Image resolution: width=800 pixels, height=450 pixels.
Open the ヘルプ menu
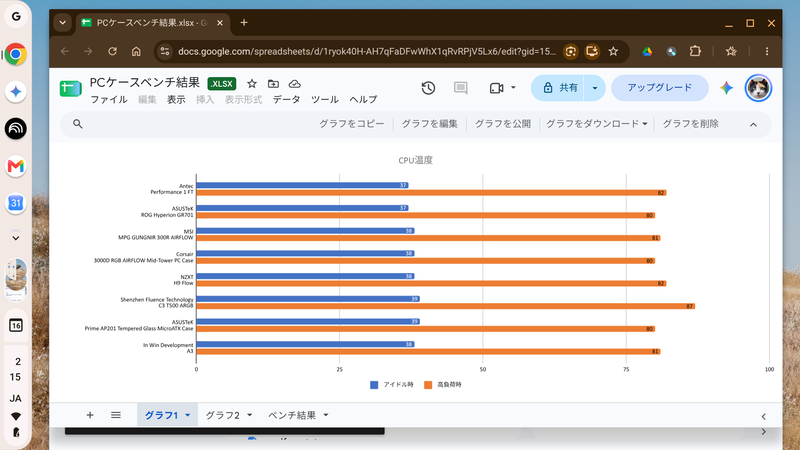coord(363,99)
